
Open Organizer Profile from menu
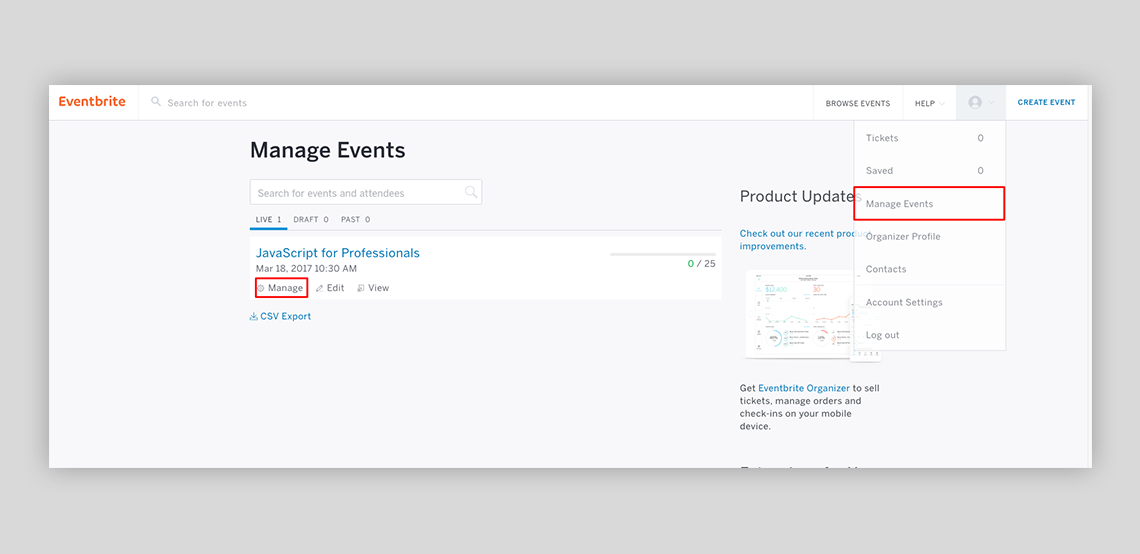(x=930, y=236)
